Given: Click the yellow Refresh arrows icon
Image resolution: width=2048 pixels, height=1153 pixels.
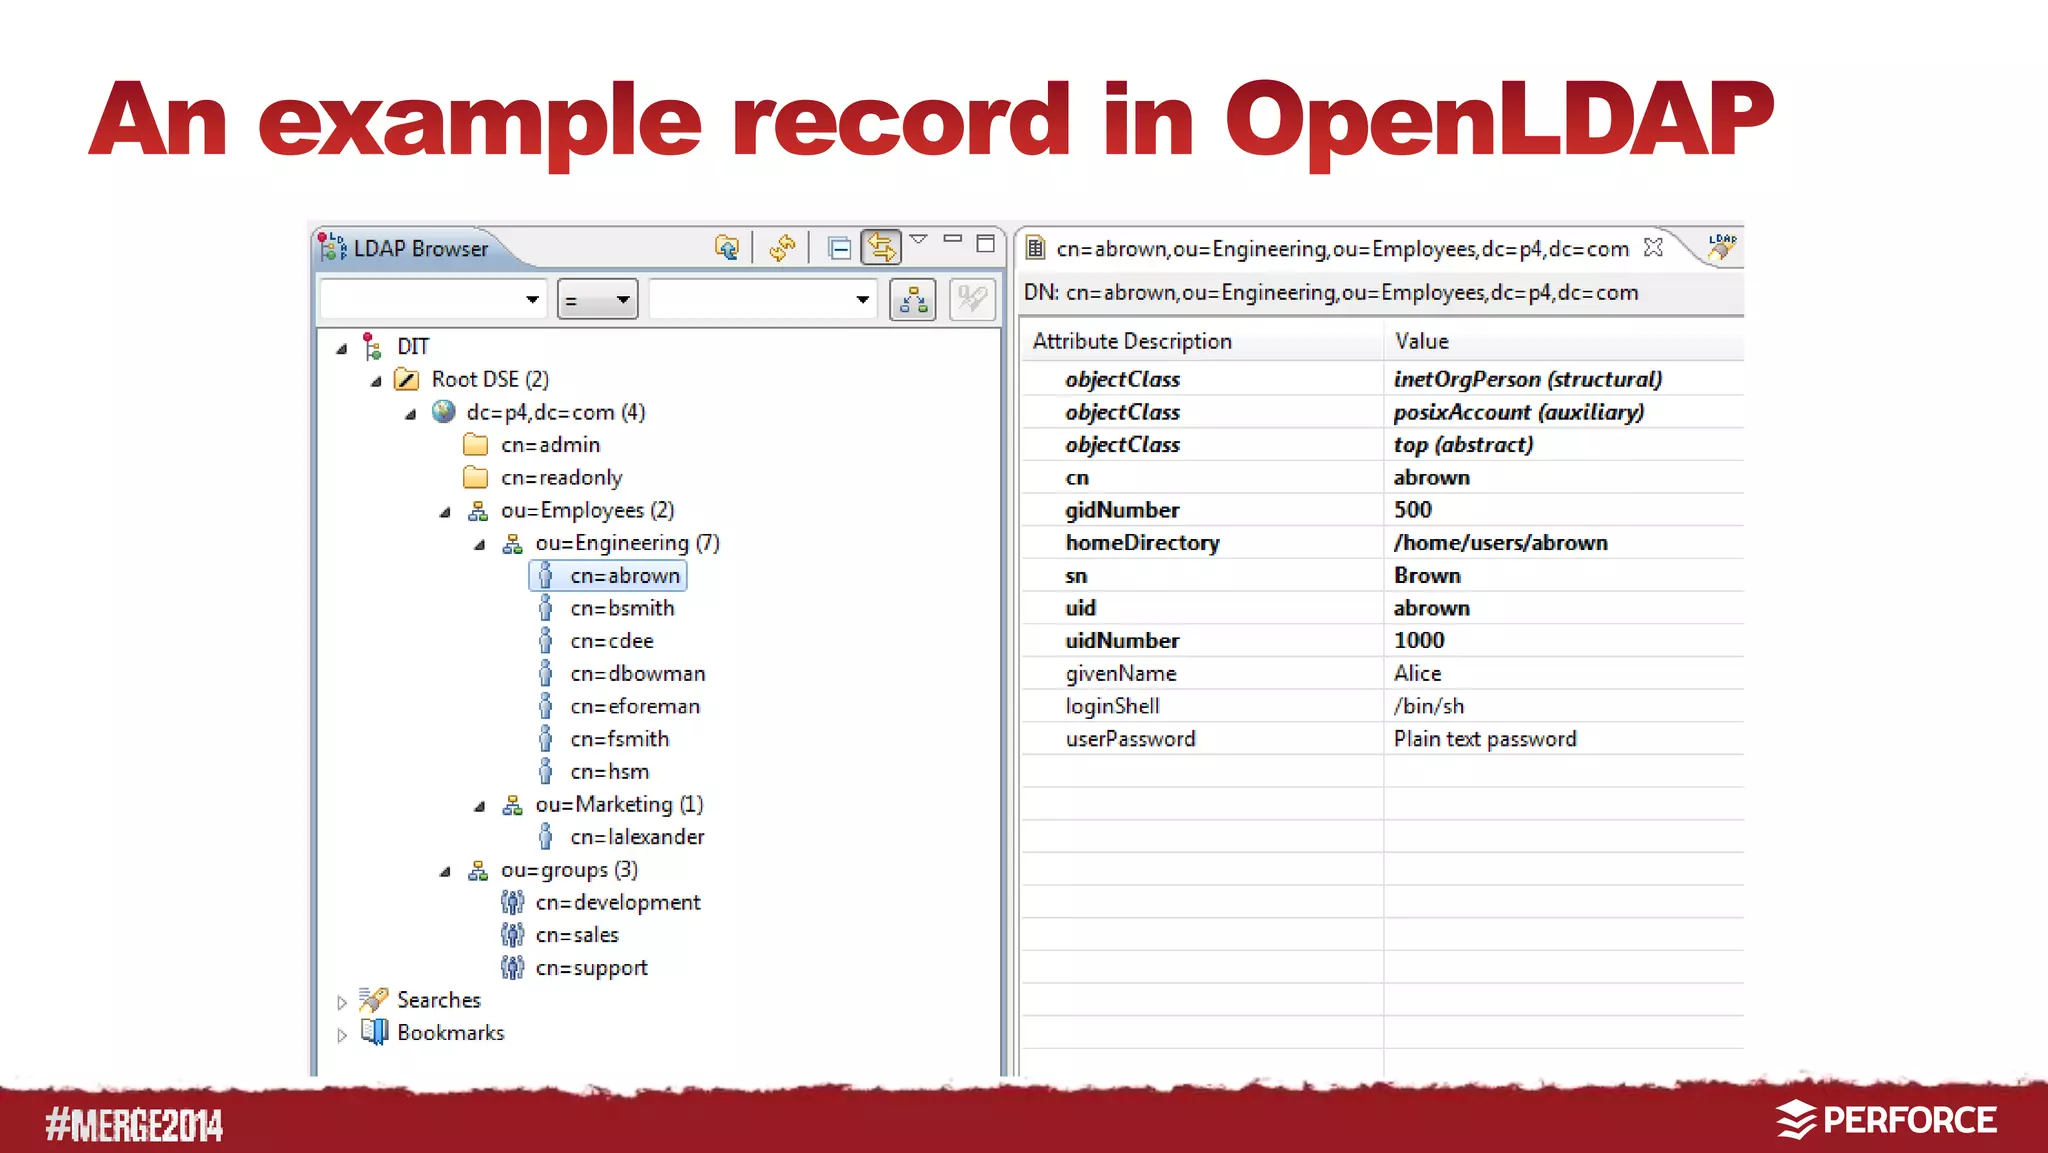Looking at the screenshot, I should point(782,247).
